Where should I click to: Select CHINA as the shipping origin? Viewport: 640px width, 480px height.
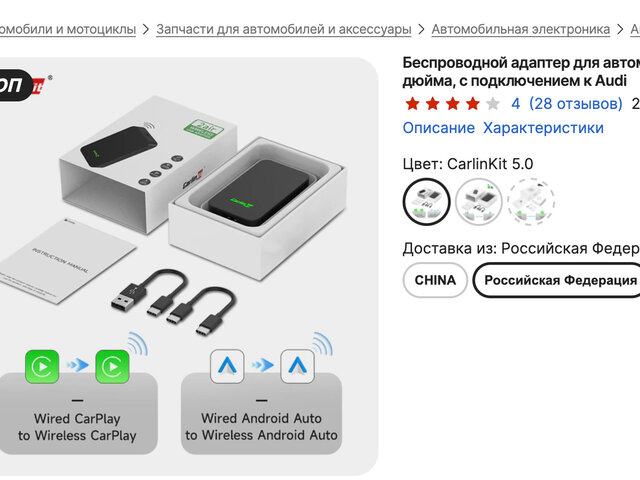click(435, 280)
